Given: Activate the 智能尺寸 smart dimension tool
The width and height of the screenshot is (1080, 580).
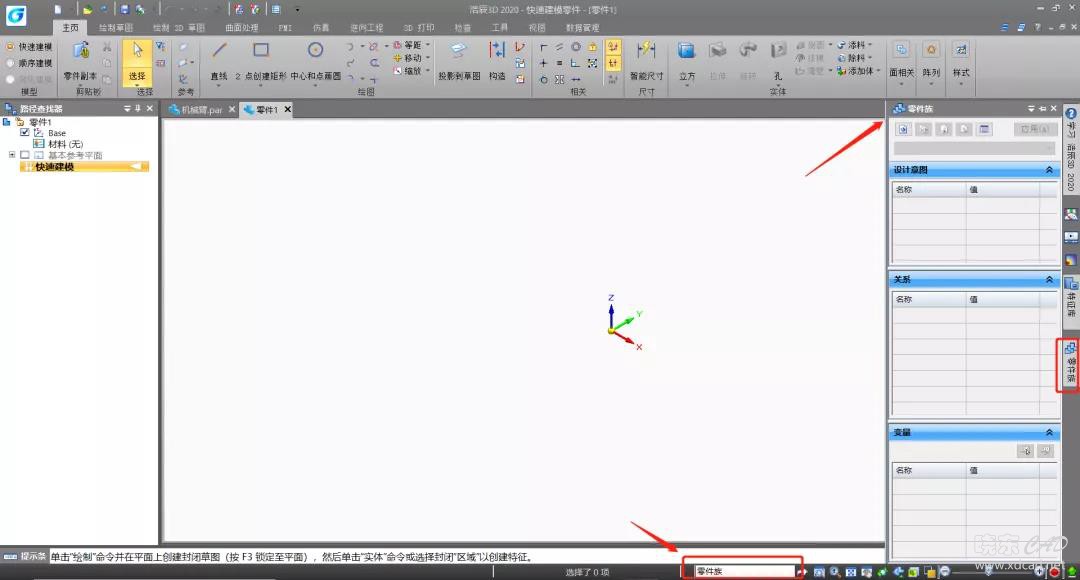Looking at the screenshot, I should (646, 58).
